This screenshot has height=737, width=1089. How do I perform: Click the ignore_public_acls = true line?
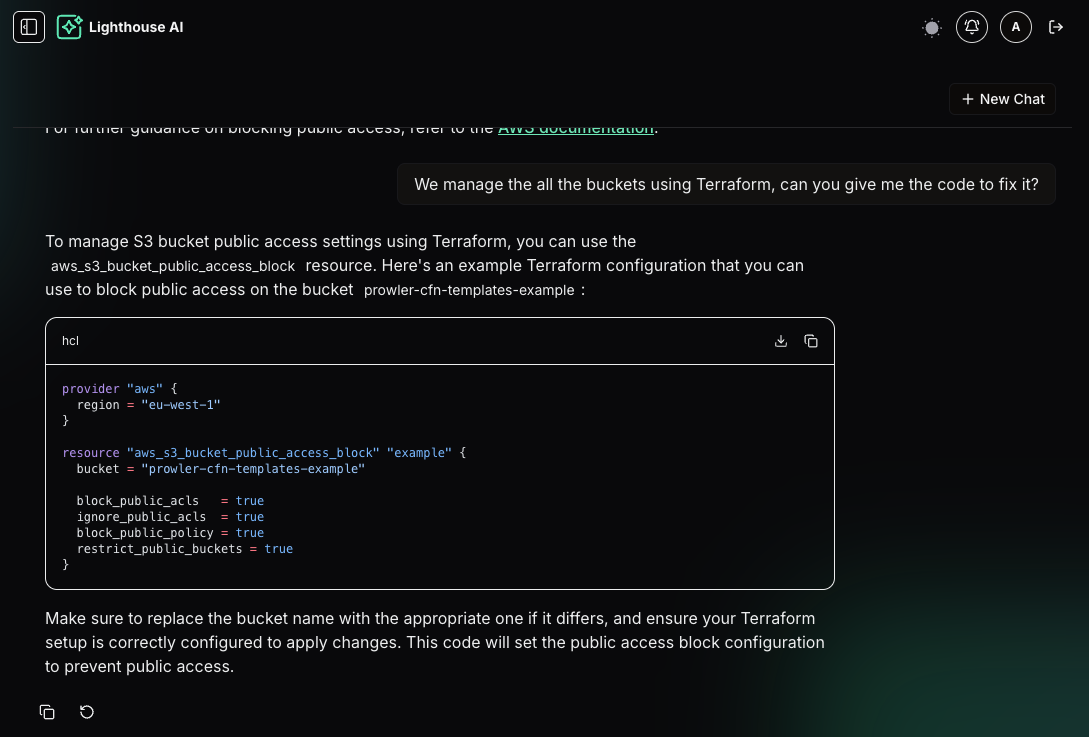pos(170,517)
